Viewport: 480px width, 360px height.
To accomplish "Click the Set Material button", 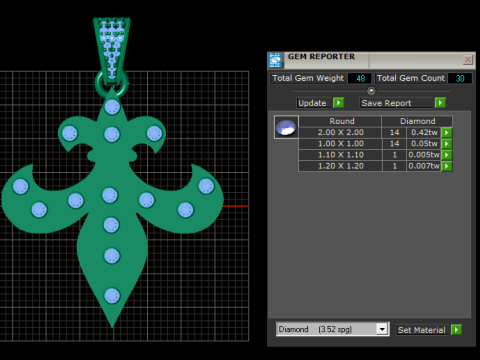I will point(423,330).
